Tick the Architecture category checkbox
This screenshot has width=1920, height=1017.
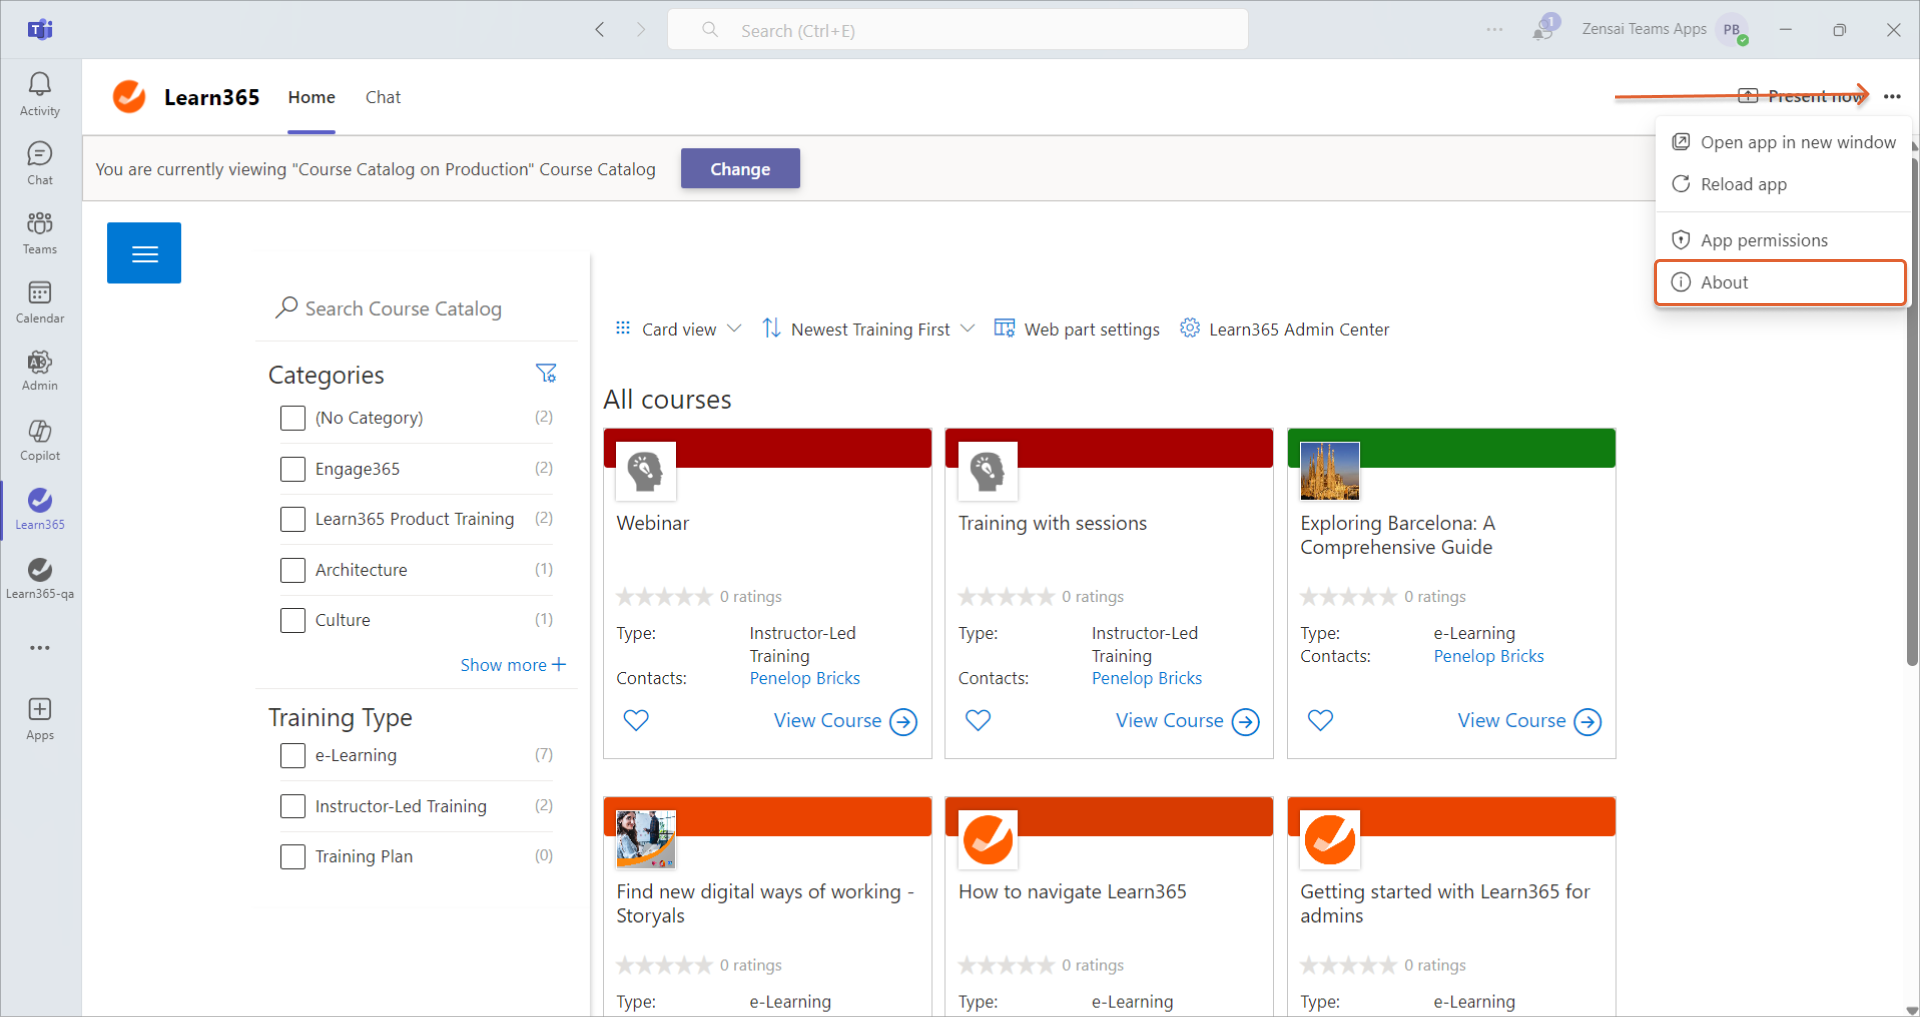coord(293,570)
